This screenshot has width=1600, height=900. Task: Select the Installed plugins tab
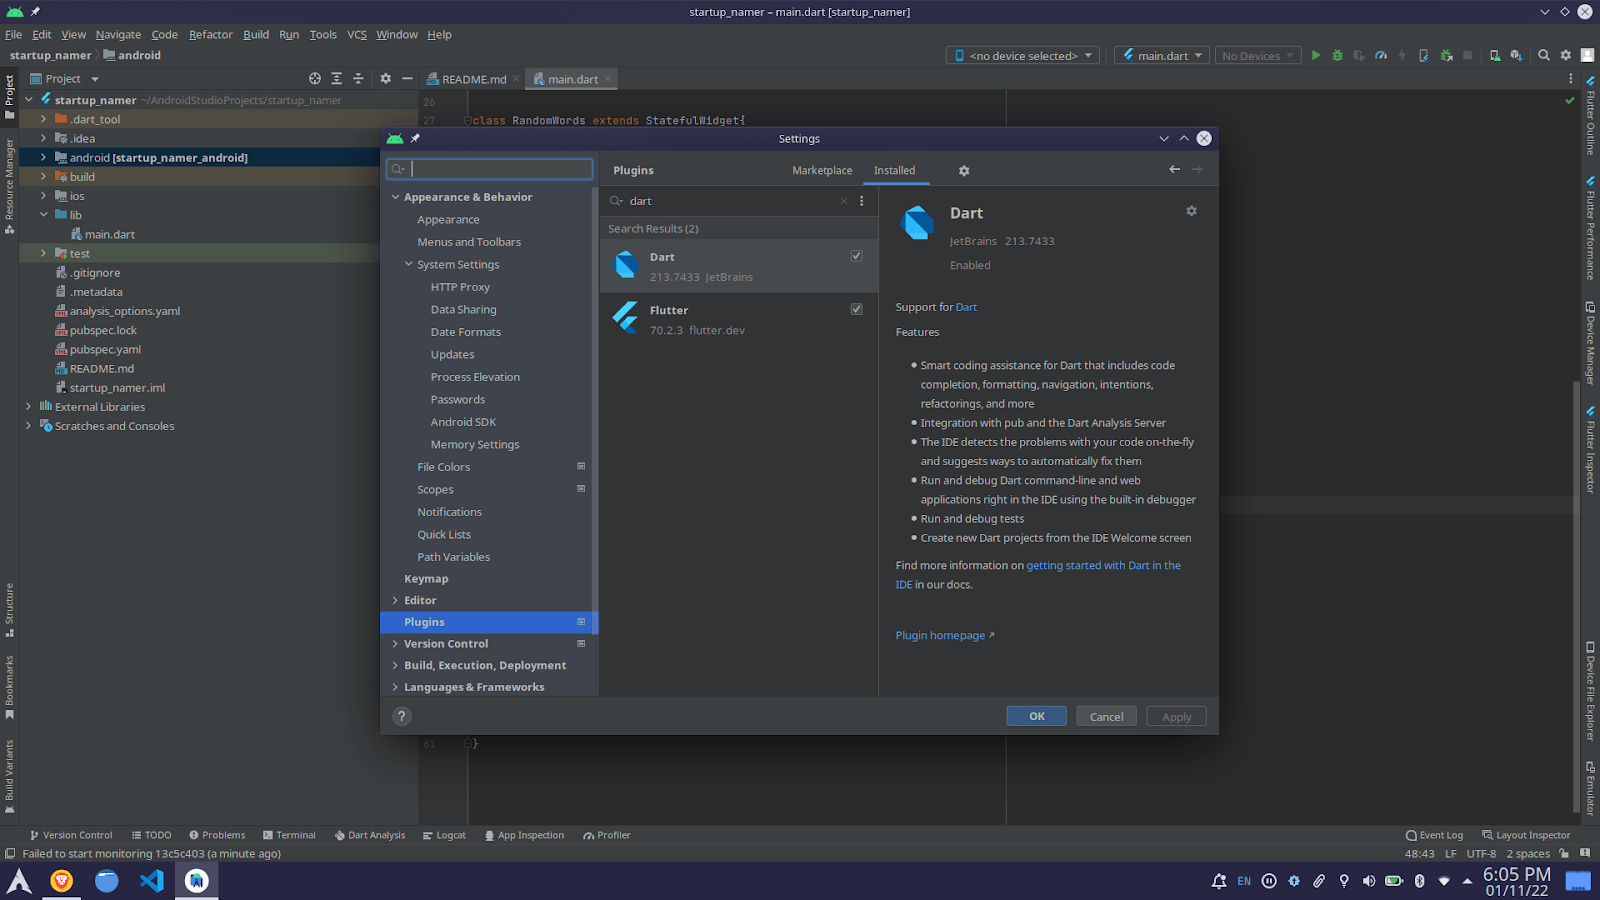tap(894, 171)
